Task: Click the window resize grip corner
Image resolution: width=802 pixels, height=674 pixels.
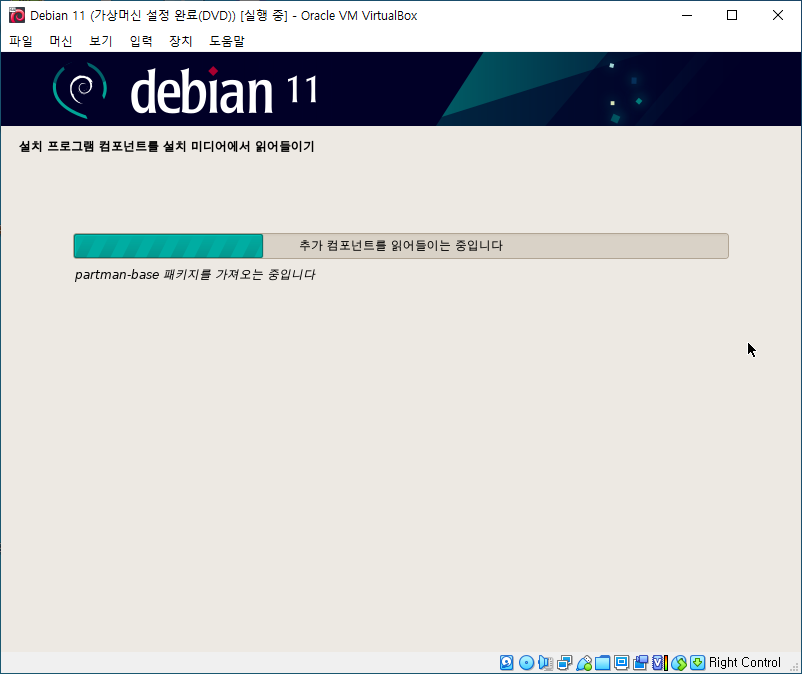Action: click(x=794, y=666)
